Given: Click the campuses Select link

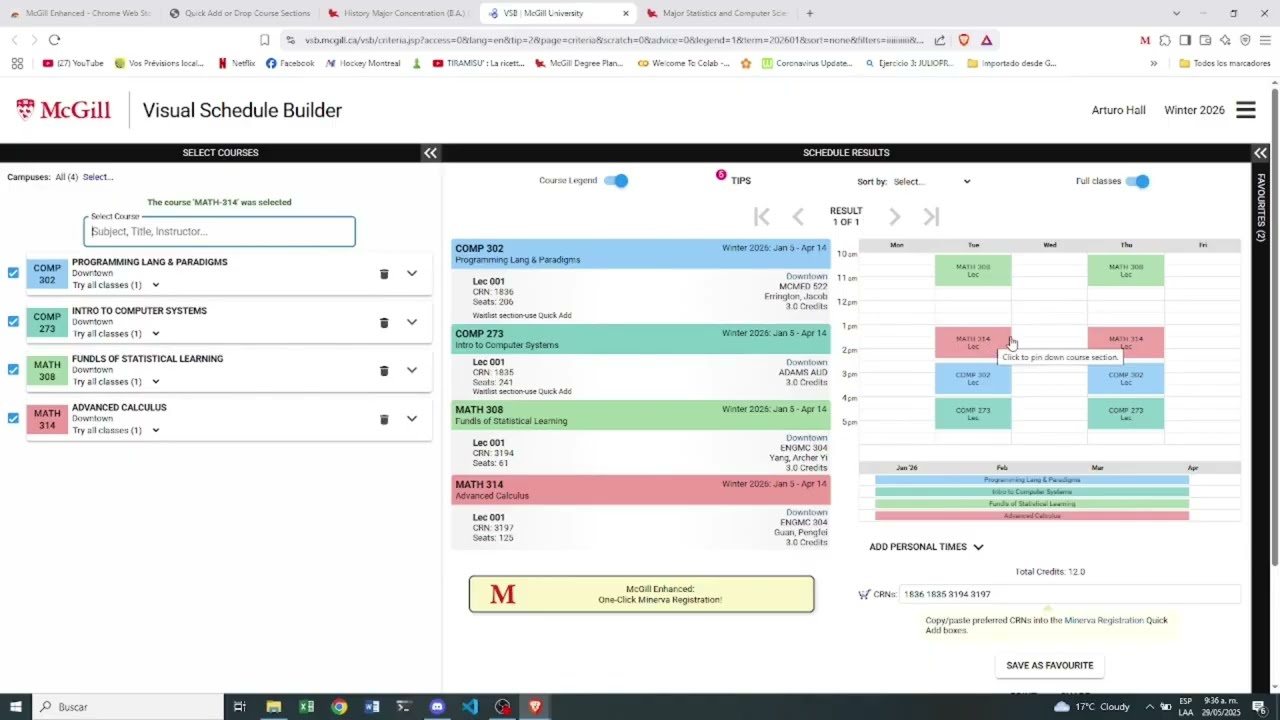Looking at the screenshot, I should pos(98,177).
